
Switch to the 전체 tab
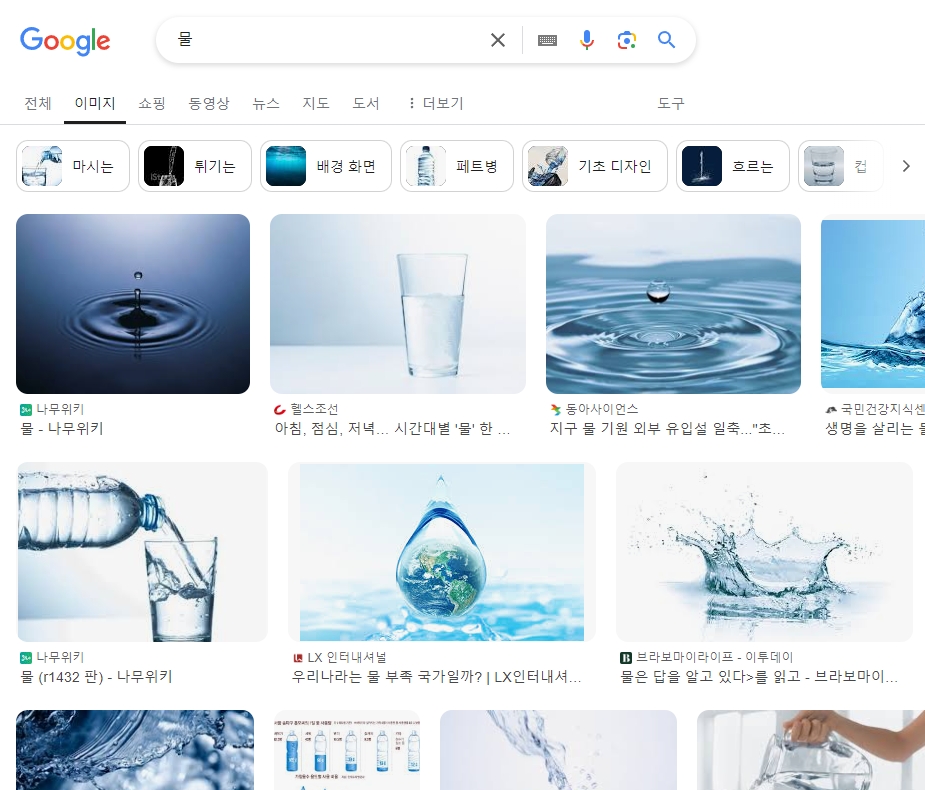pyautogui.click(x=38, y=103)
